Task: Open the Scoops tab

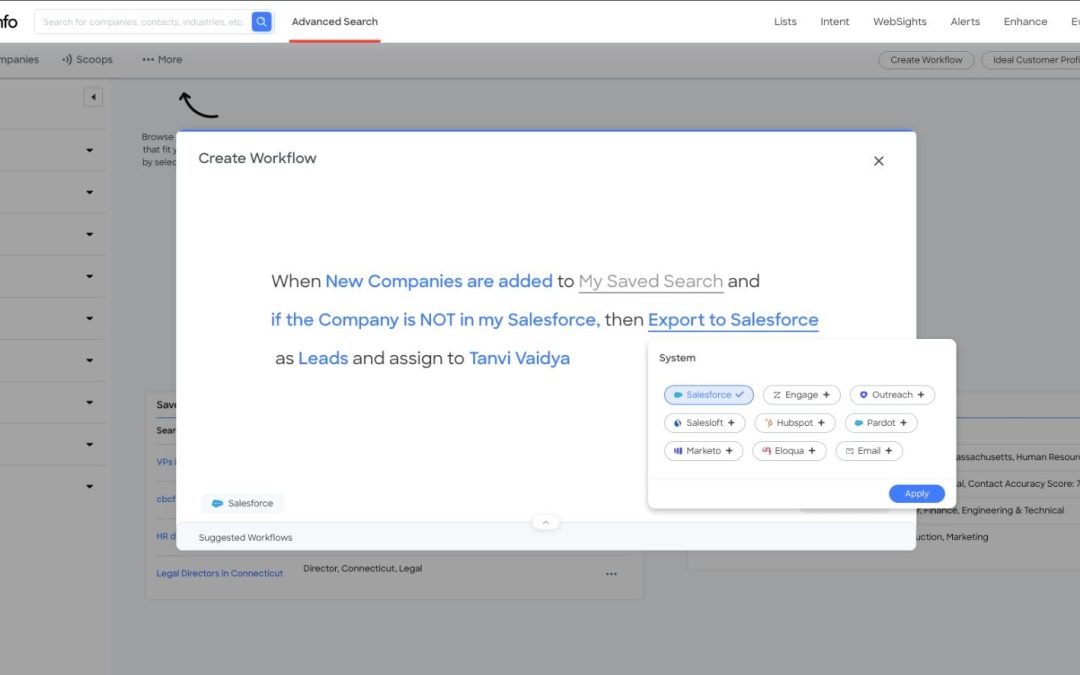Action: click(x=87, y=59)
